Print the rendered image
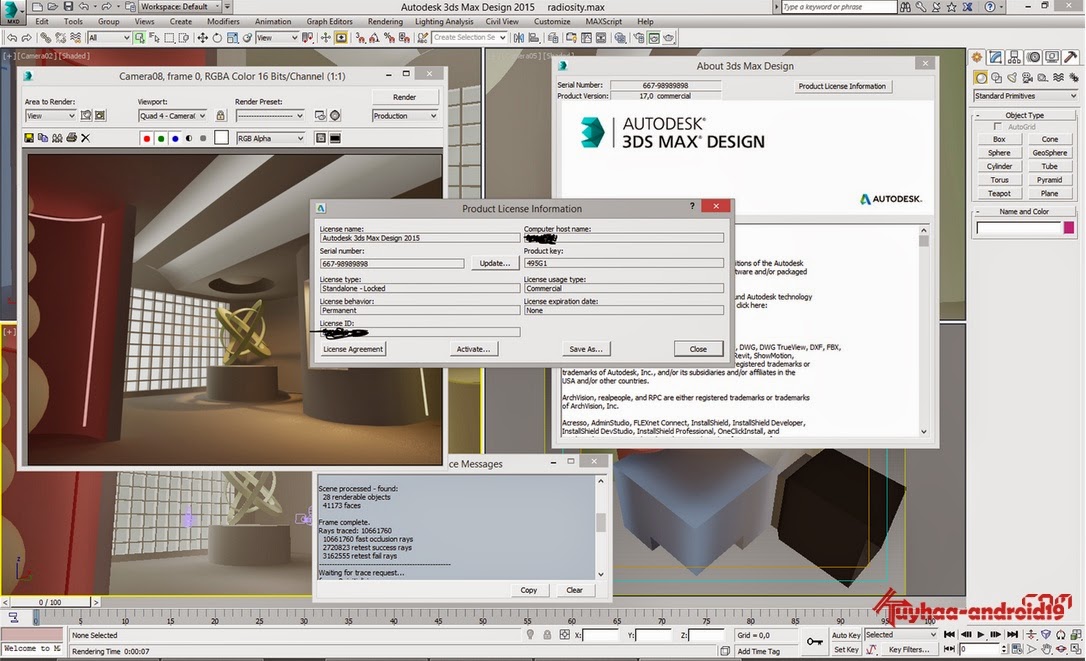Screen dimensions: 1086x661 click(71, 138)
